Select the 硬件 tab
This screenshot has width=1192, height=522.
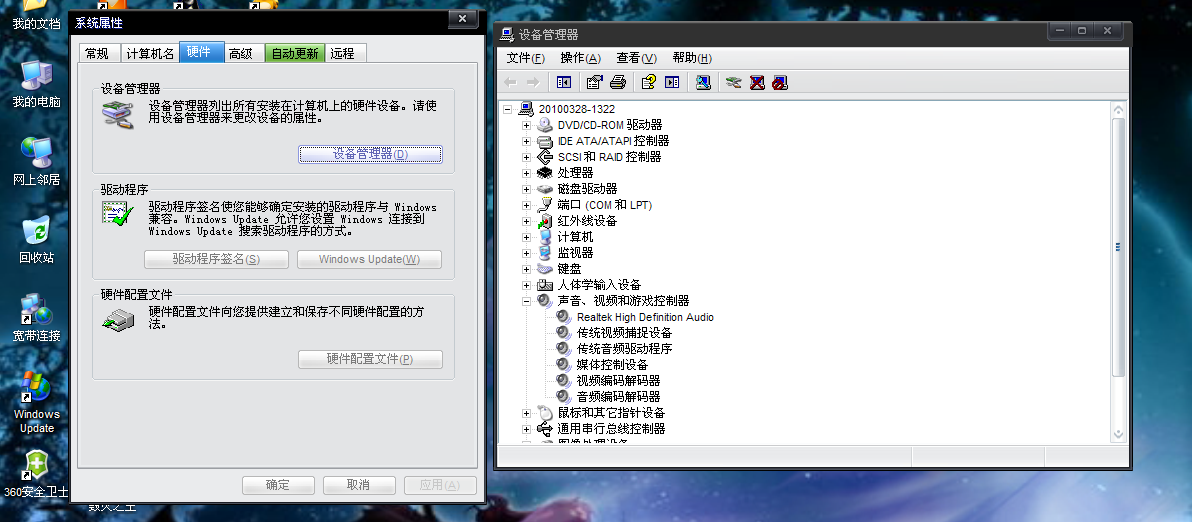point(201,52)
